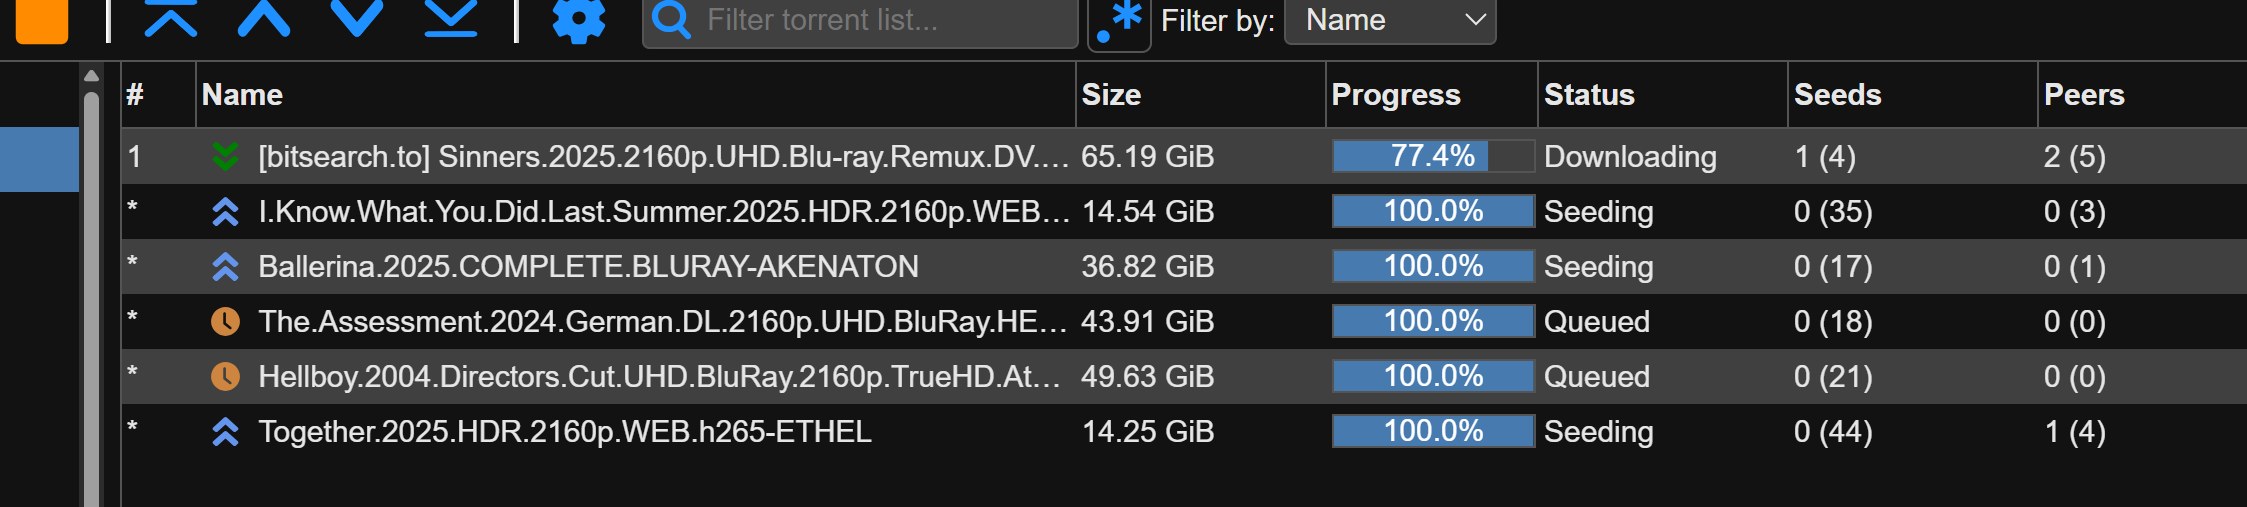This screenshot has width=2247, height=507.
Task: Click the queued clock icon for Hellboy
Action: click(226, 377)
